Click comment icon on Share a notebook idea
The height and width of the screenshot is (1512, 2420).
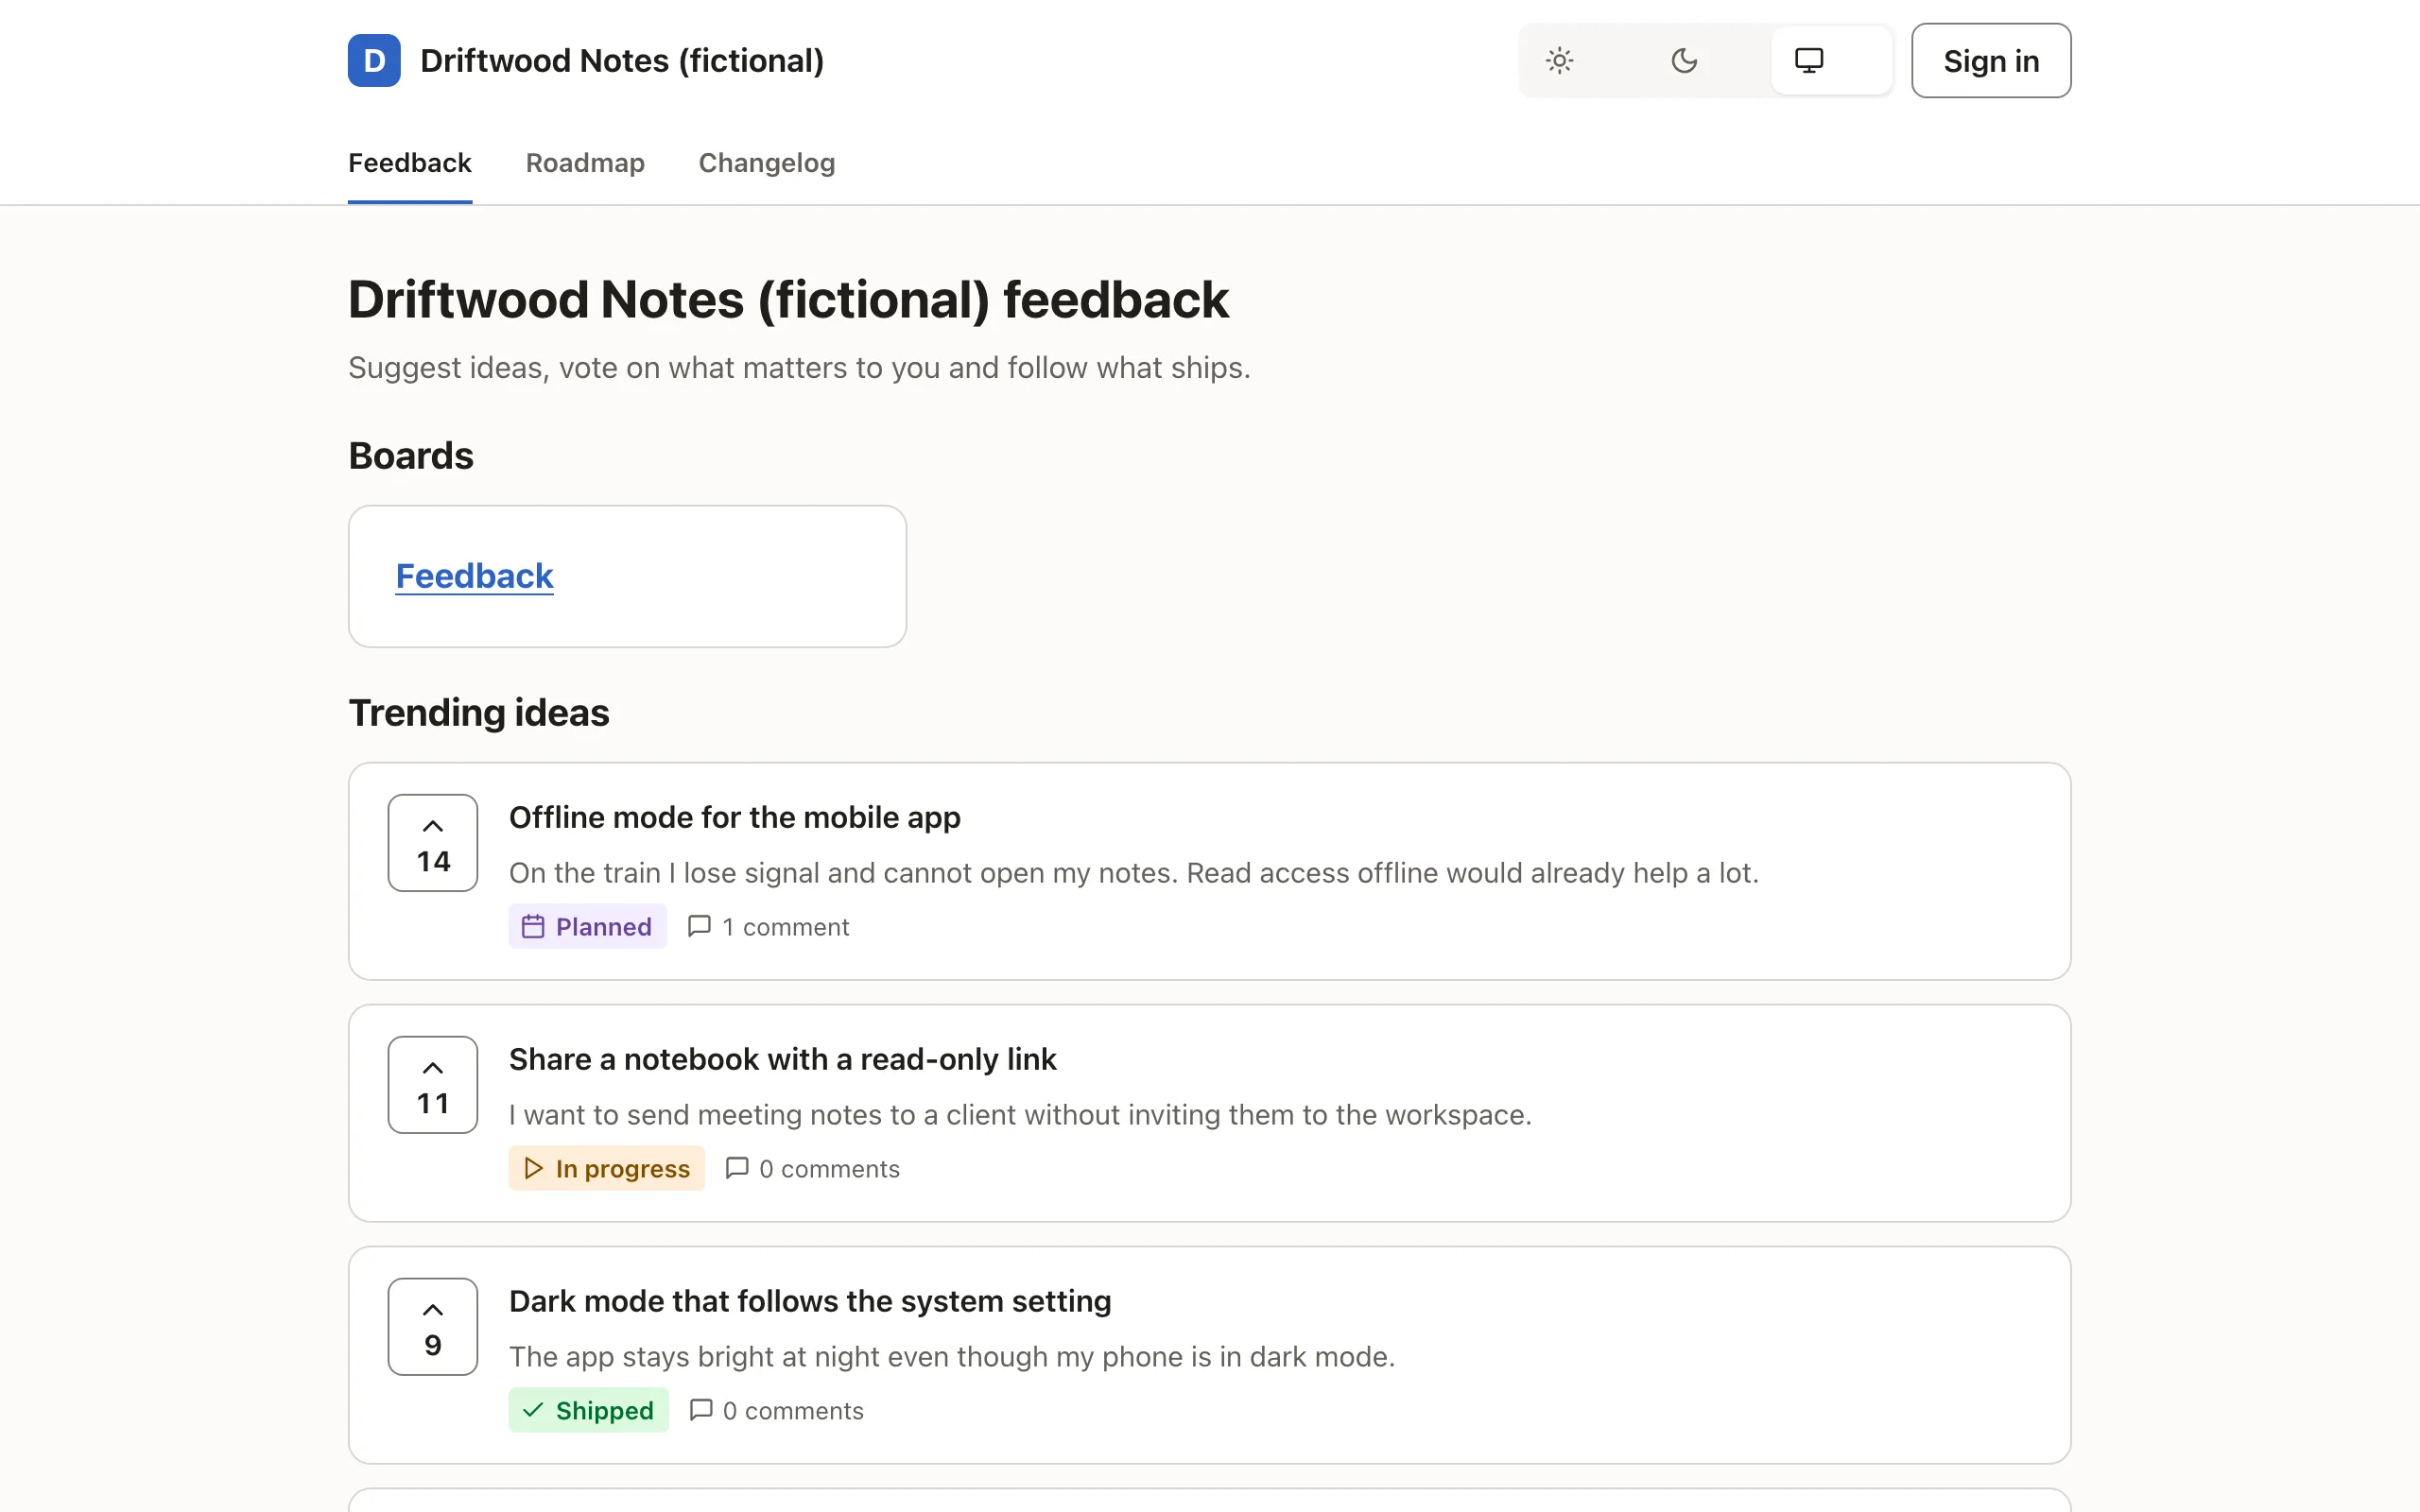coord(737,1168)
